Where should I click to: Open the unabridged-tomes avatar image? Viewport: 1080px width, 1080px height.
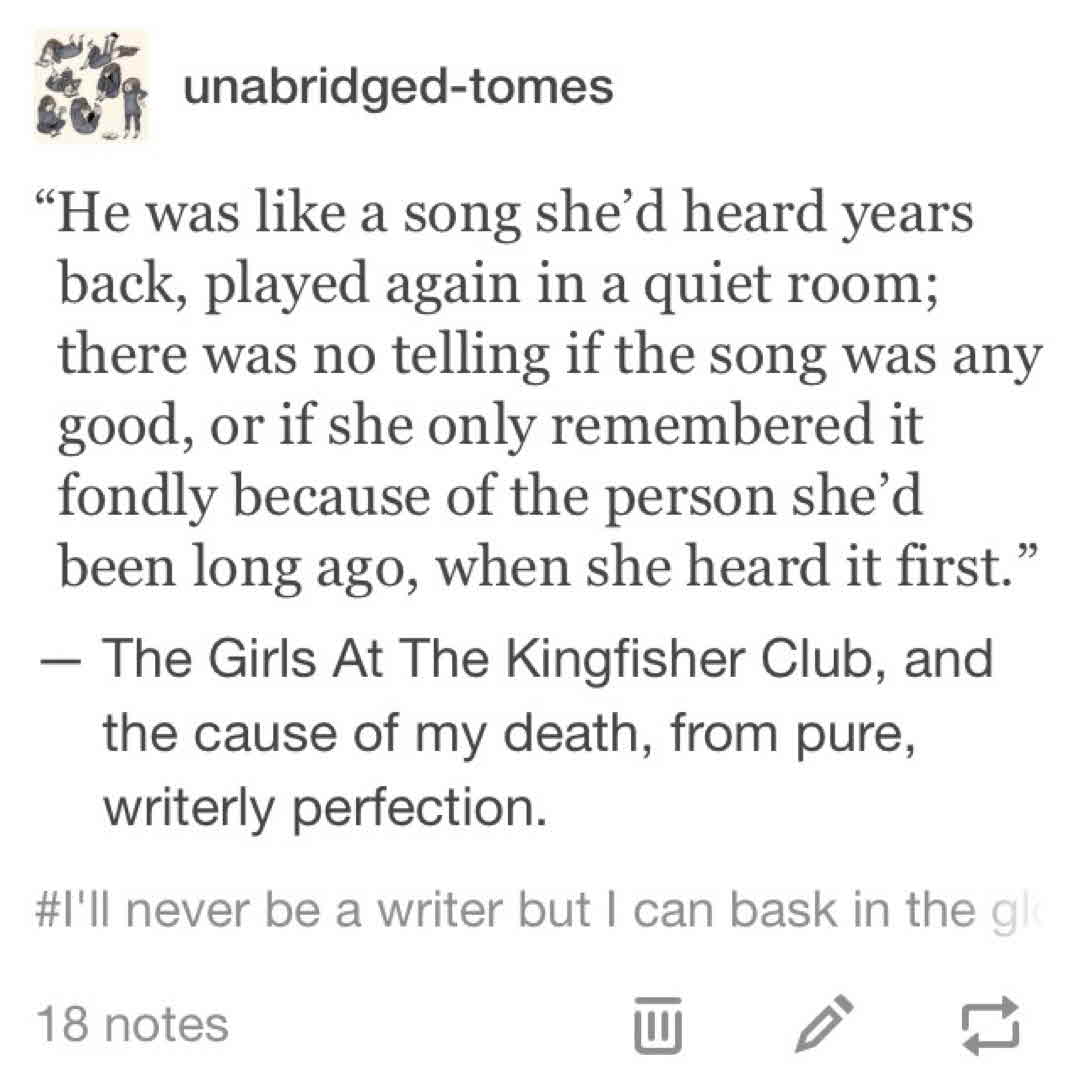[91, 86]
